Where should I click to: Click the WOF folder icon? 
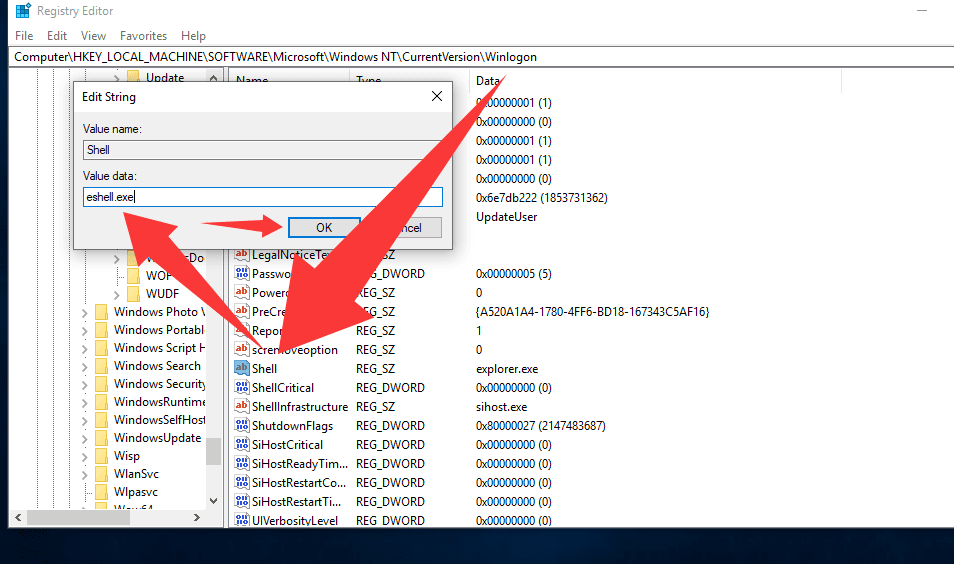pyautogui.click(x=133, y=276)
